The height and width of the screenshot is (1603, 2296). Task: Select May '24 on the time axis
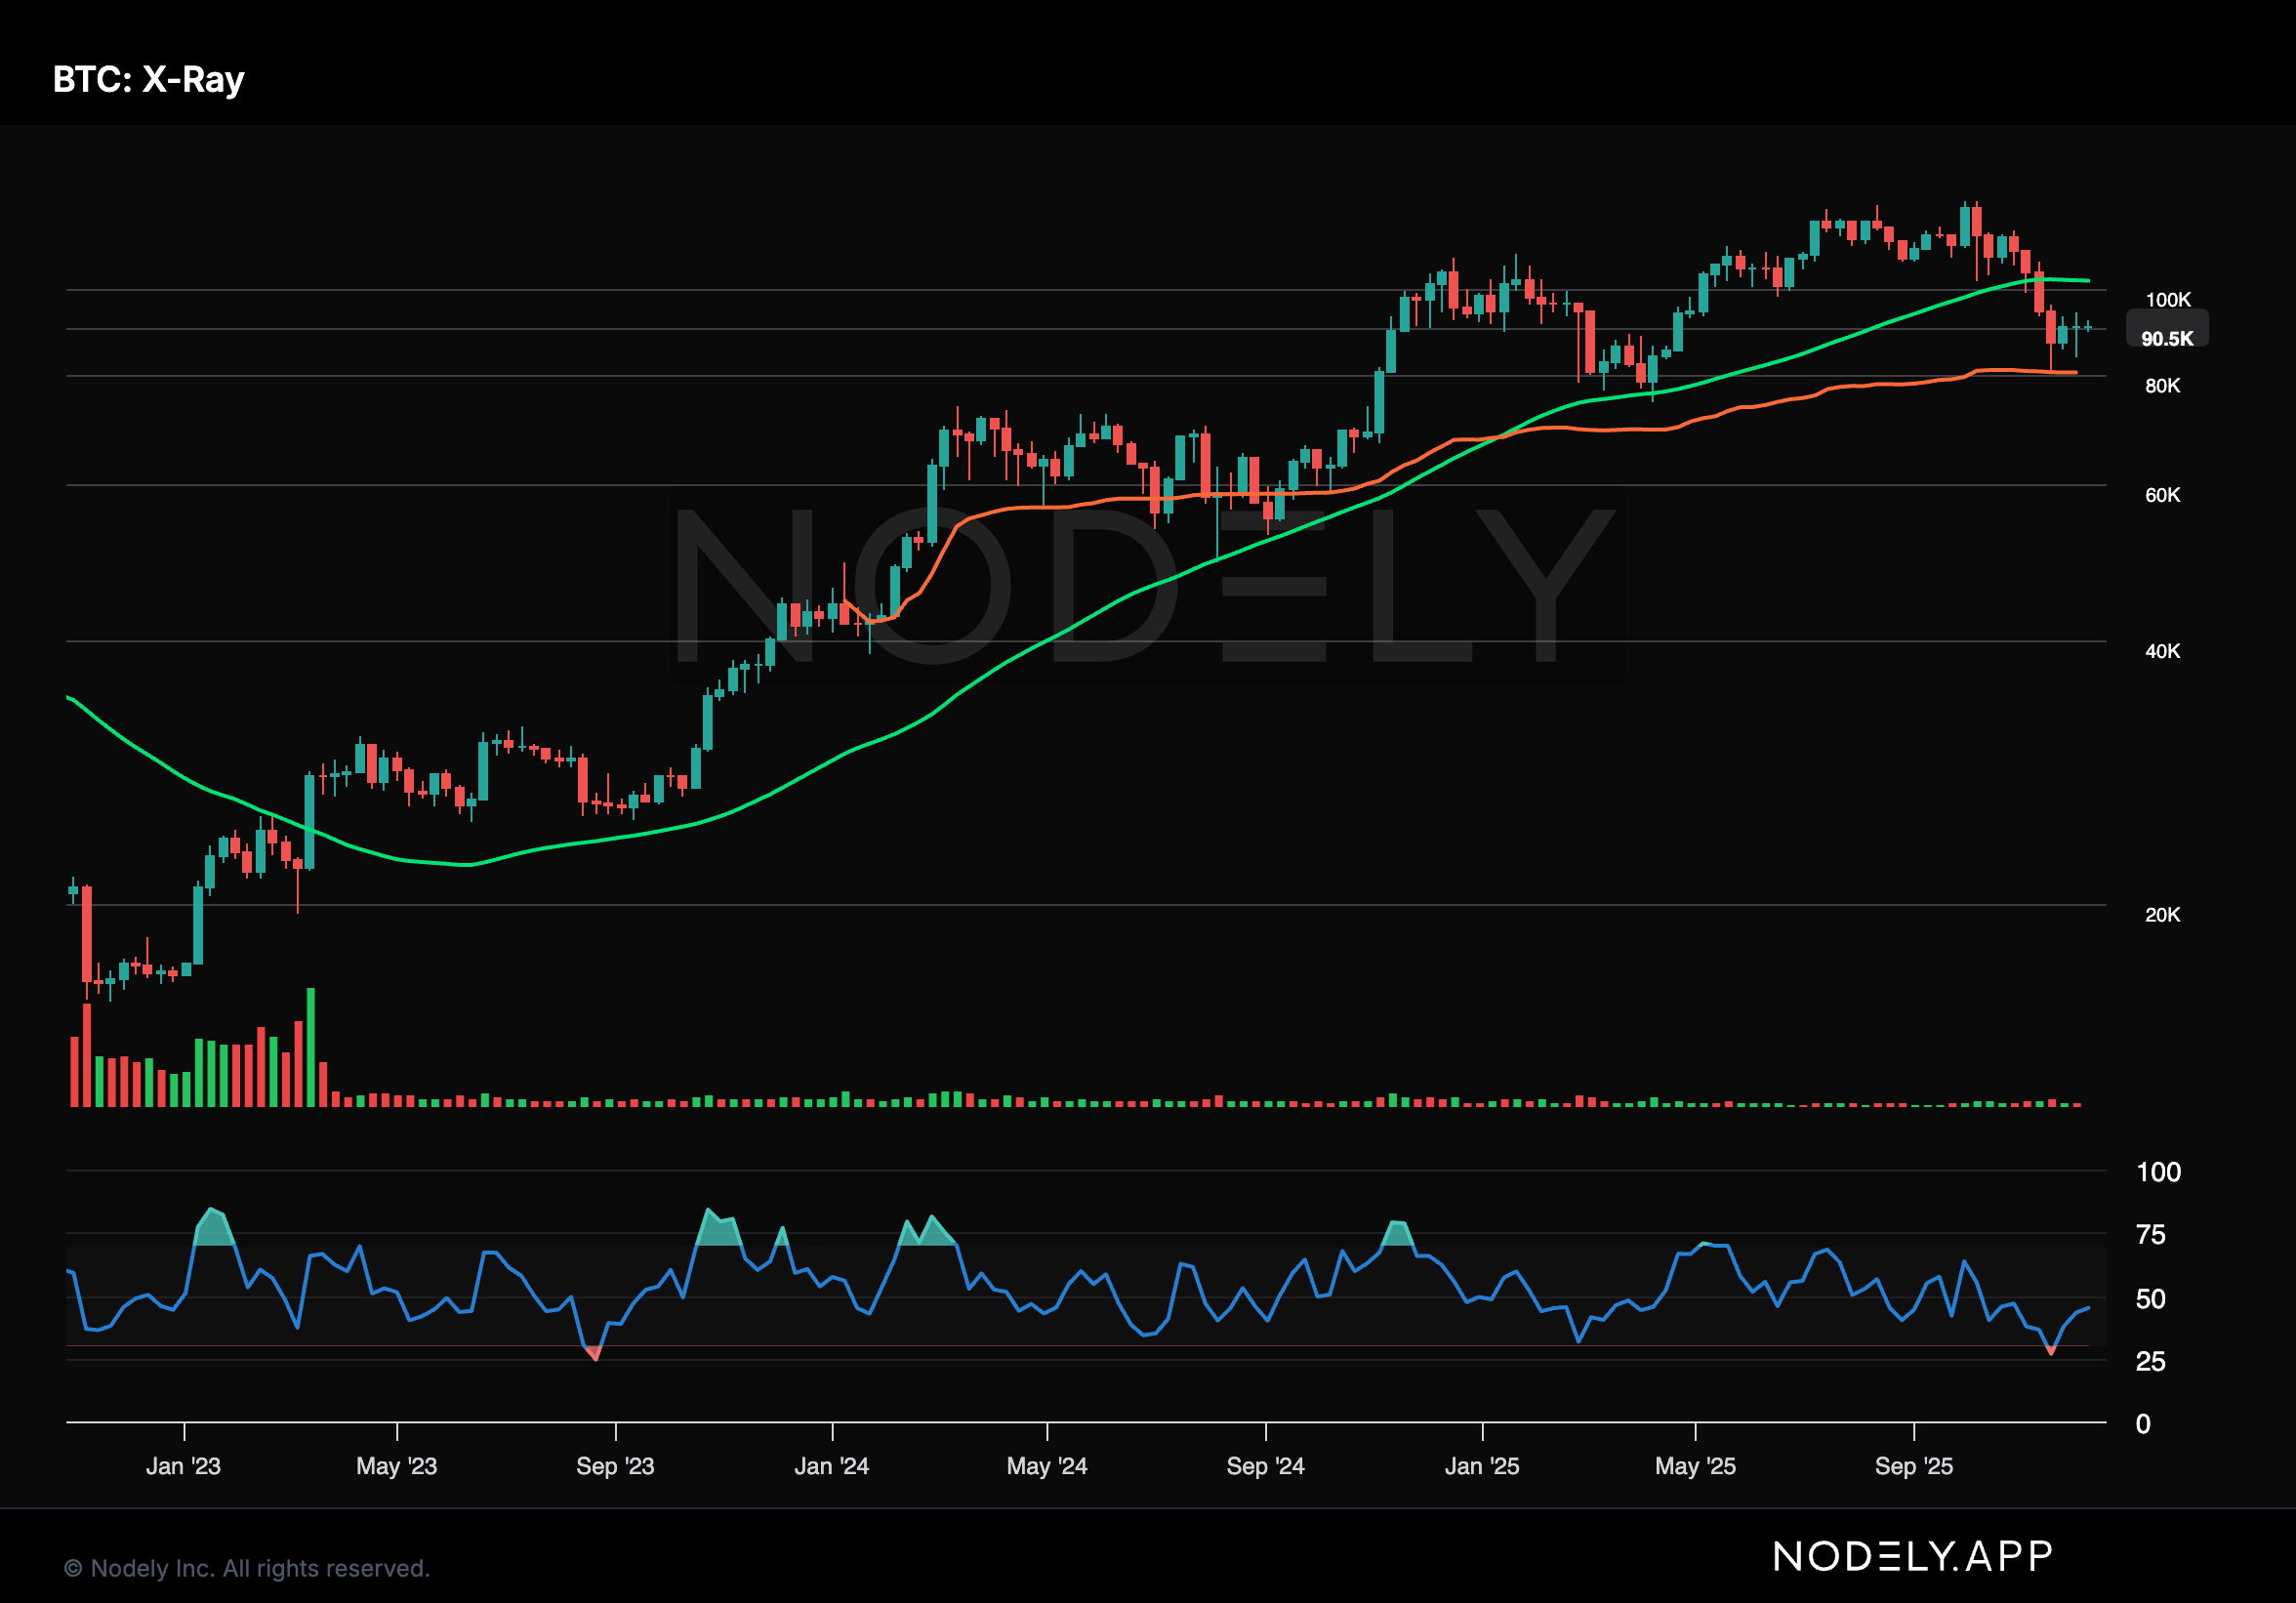tap(1047, 1466)
